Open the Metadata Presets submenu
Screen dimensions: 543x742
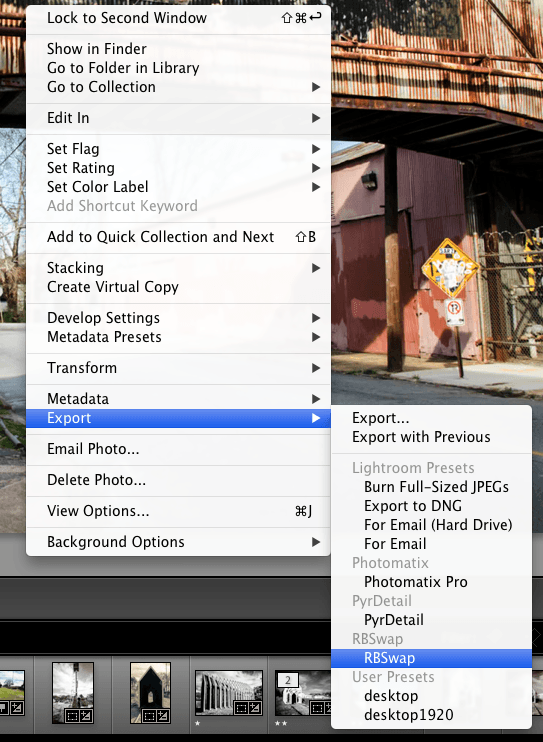pyautogui.click(x=178, y=337)
